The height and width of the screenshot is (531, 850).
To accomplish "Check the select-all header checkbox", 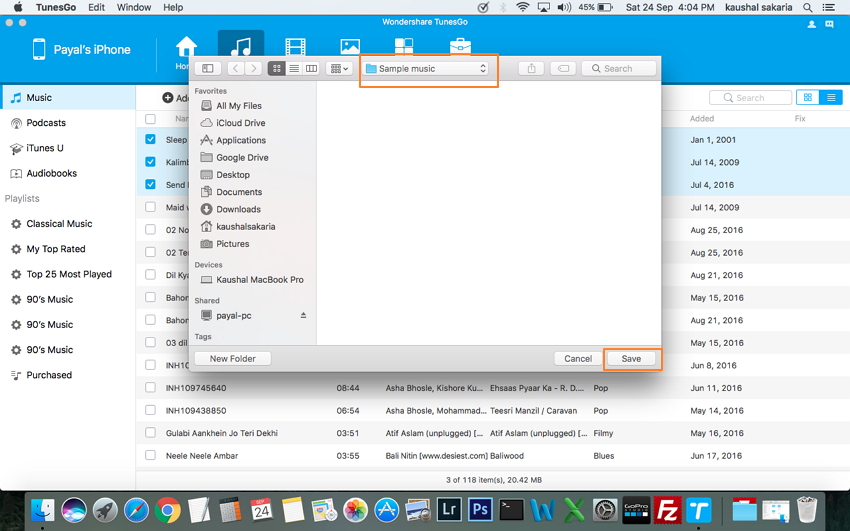I will point(150,119).
